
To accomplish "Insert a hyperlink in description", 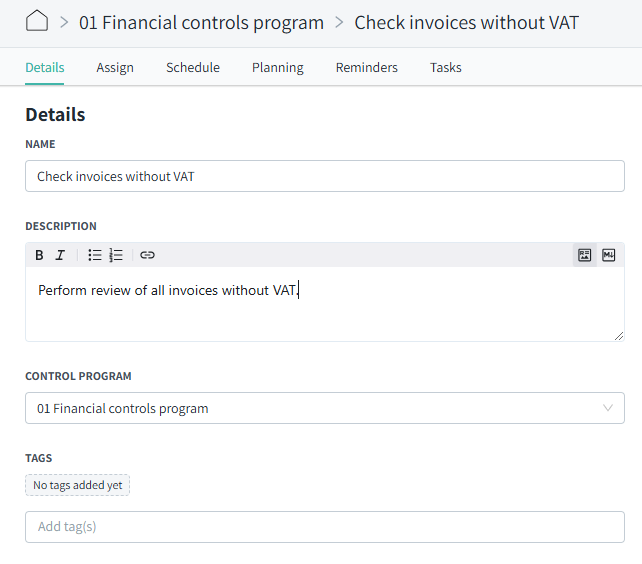I will coord(147,255).
